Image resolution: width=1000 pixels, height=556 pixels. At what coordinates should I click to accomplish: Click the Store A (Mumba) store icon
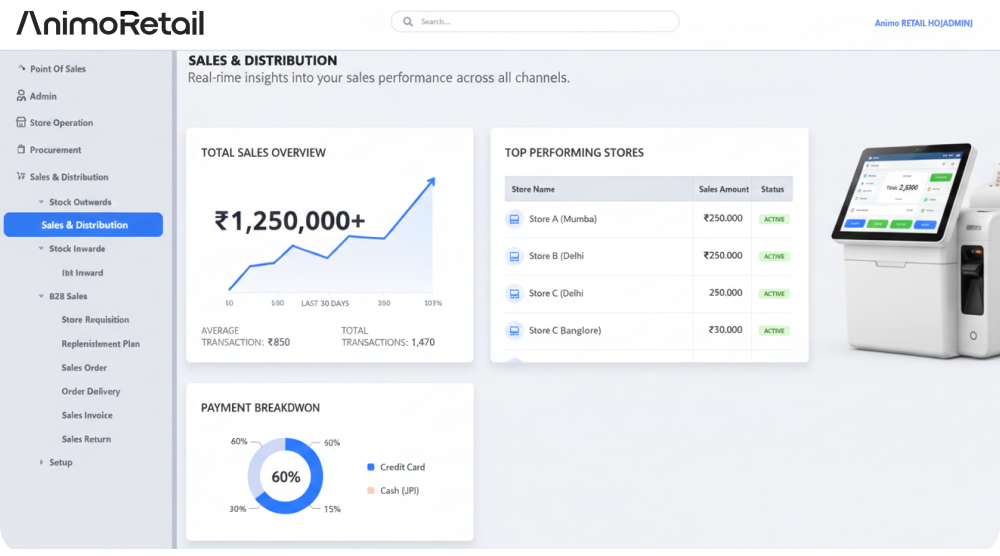[514, 219]
